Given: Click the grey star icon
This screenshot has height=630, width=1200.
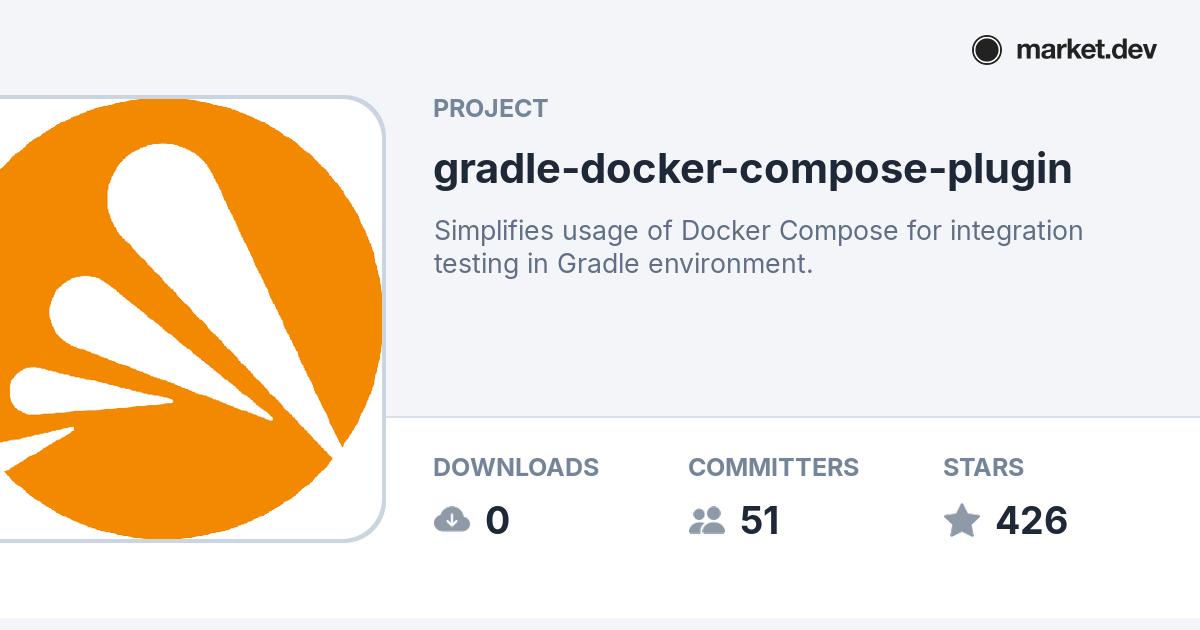Looking at the screenshot, I should point(962,520).
